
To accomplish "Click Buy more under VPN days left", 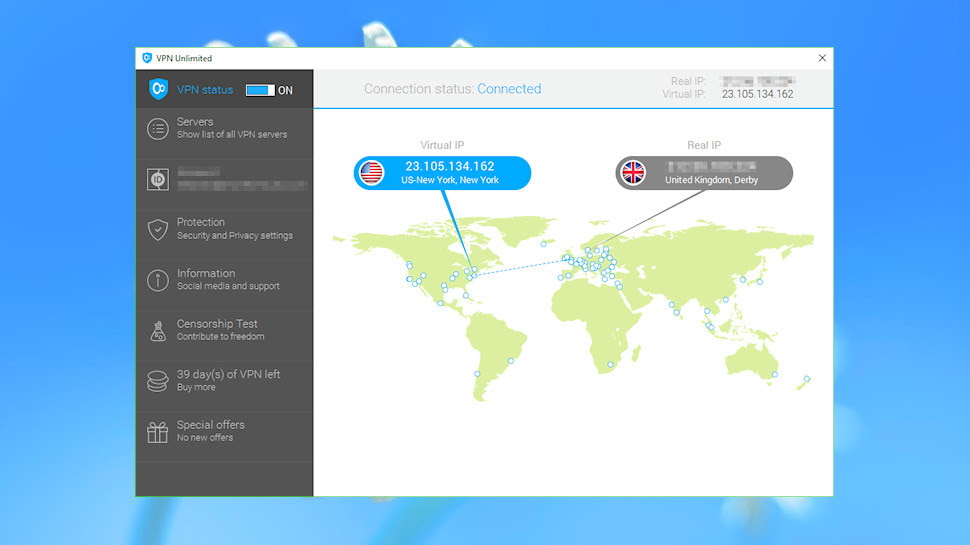I will click(x=196, y=387).
